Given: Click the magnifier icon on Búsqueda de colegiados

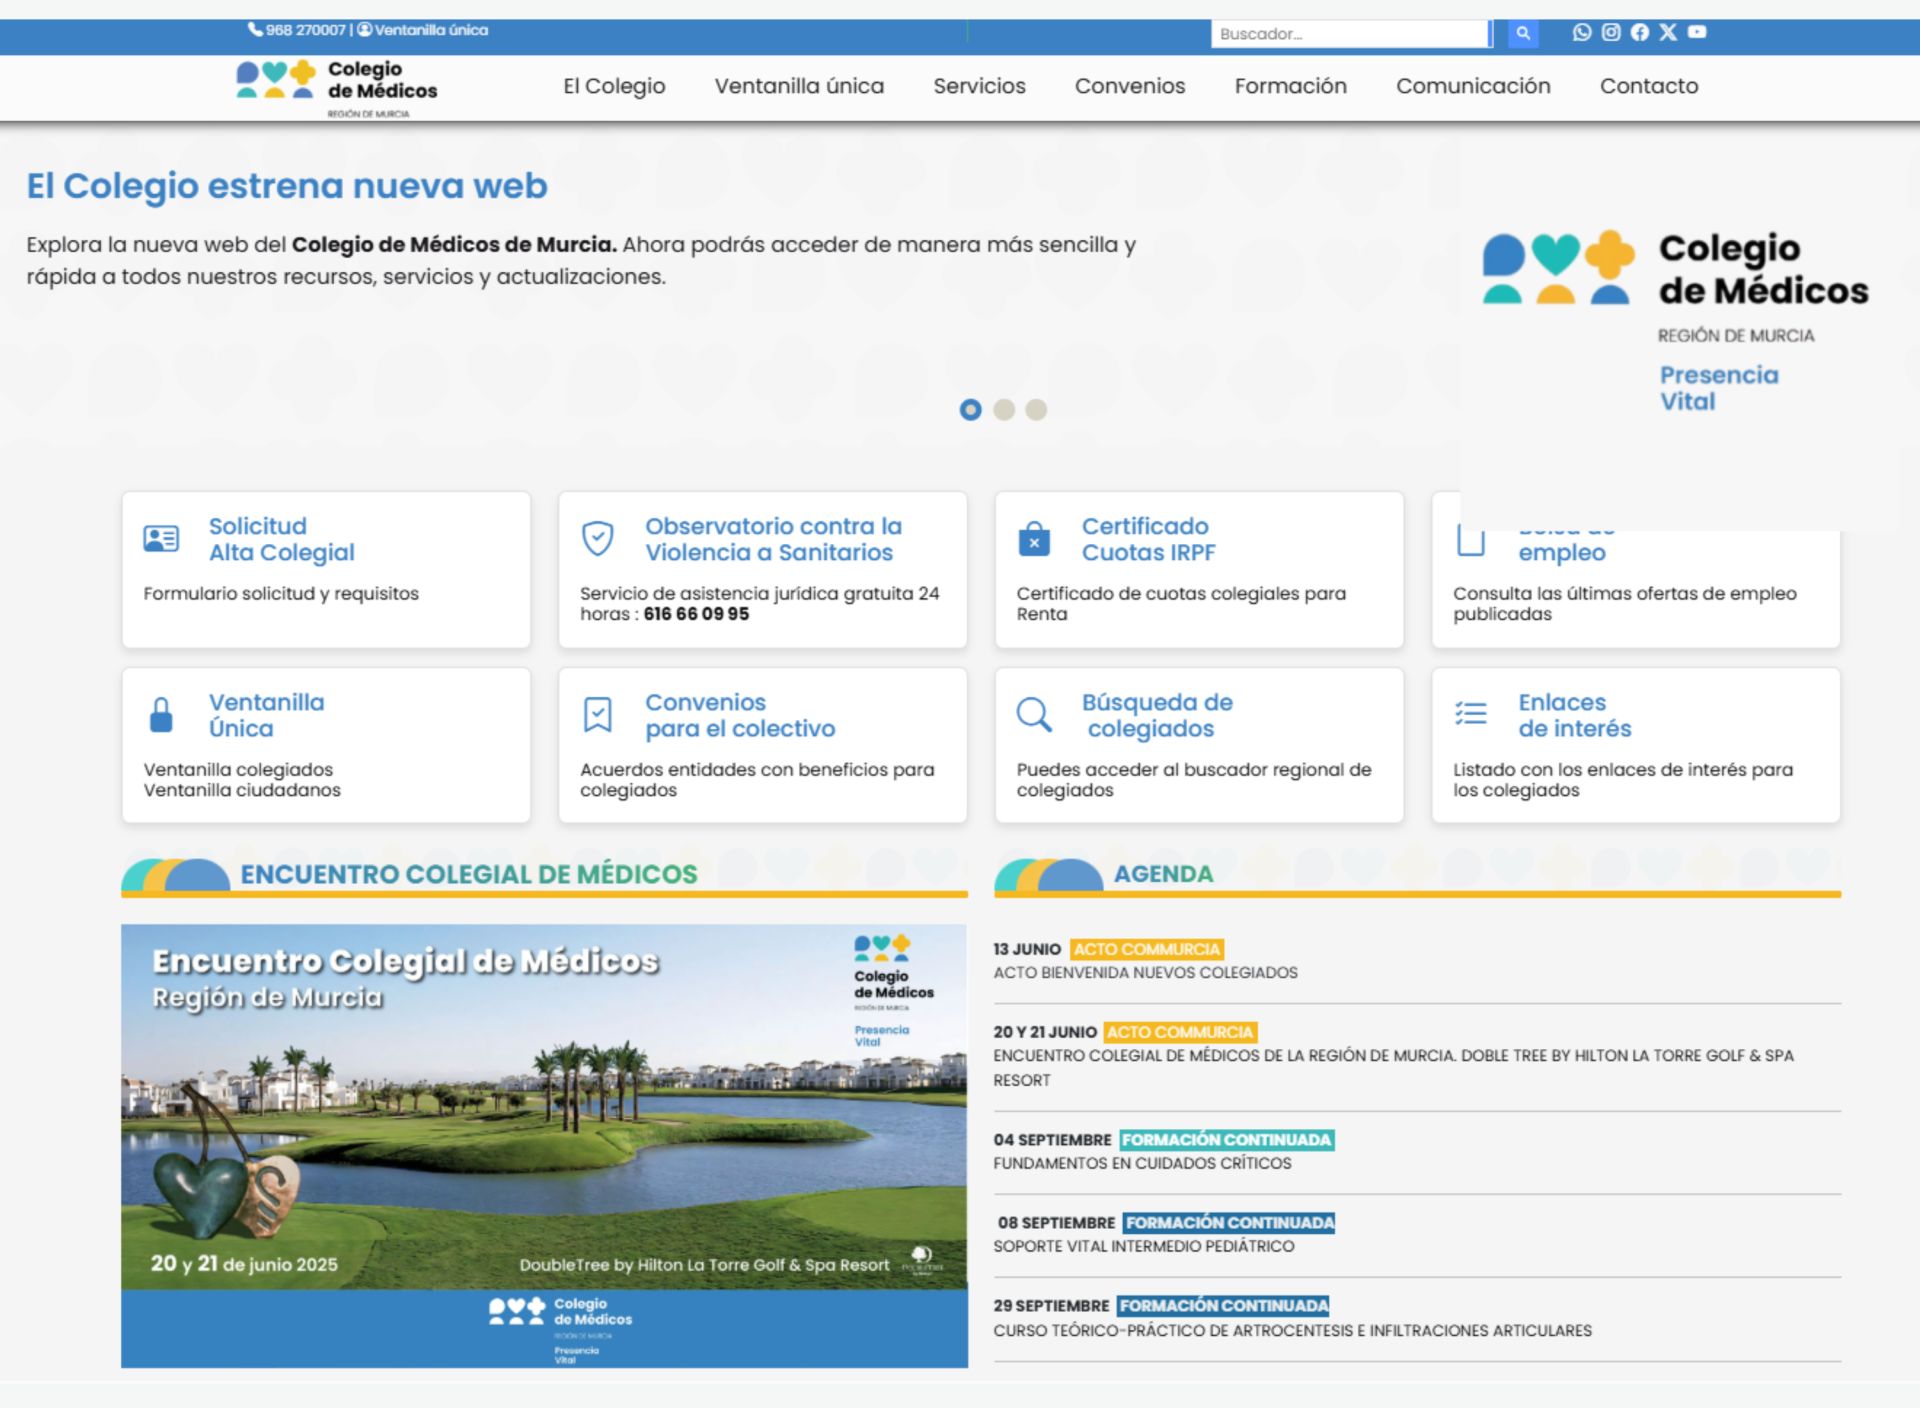Looking at the screenshot, I should 1035,715.
